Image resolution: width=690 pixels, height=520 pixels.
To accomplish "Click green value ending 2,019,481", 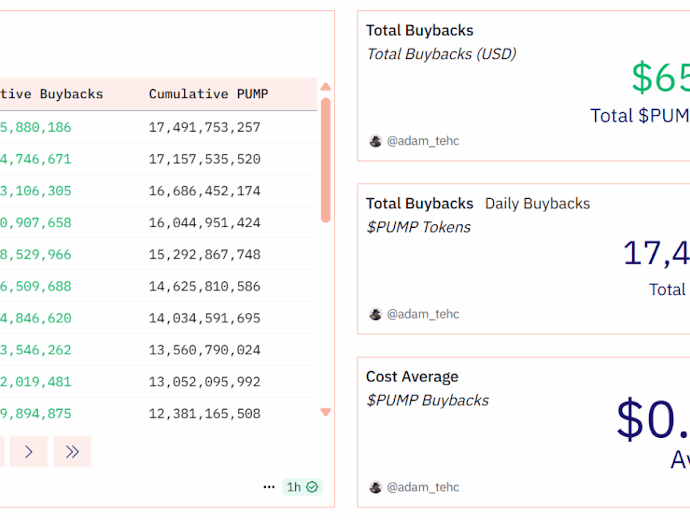I will click(36, 382).
